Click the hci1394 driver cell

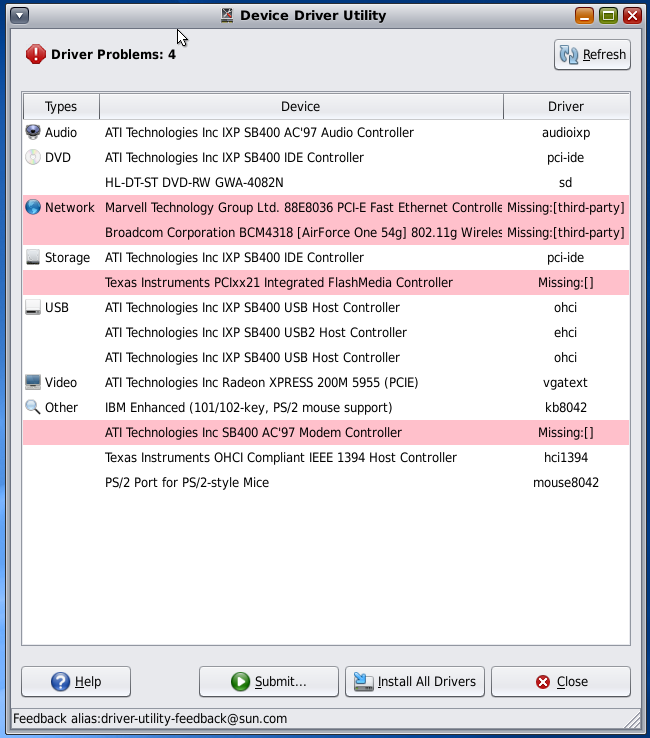pyautogui.click(x=566, y=457)
